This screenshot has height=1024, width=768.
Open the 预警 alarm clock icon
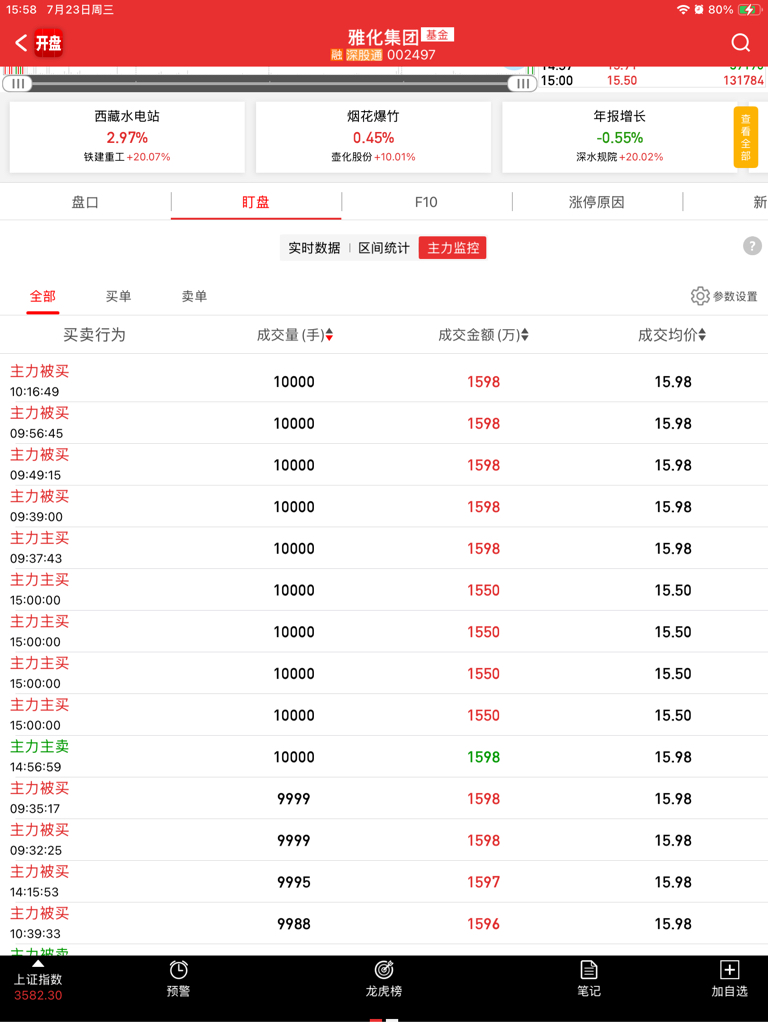pos(178,970)
